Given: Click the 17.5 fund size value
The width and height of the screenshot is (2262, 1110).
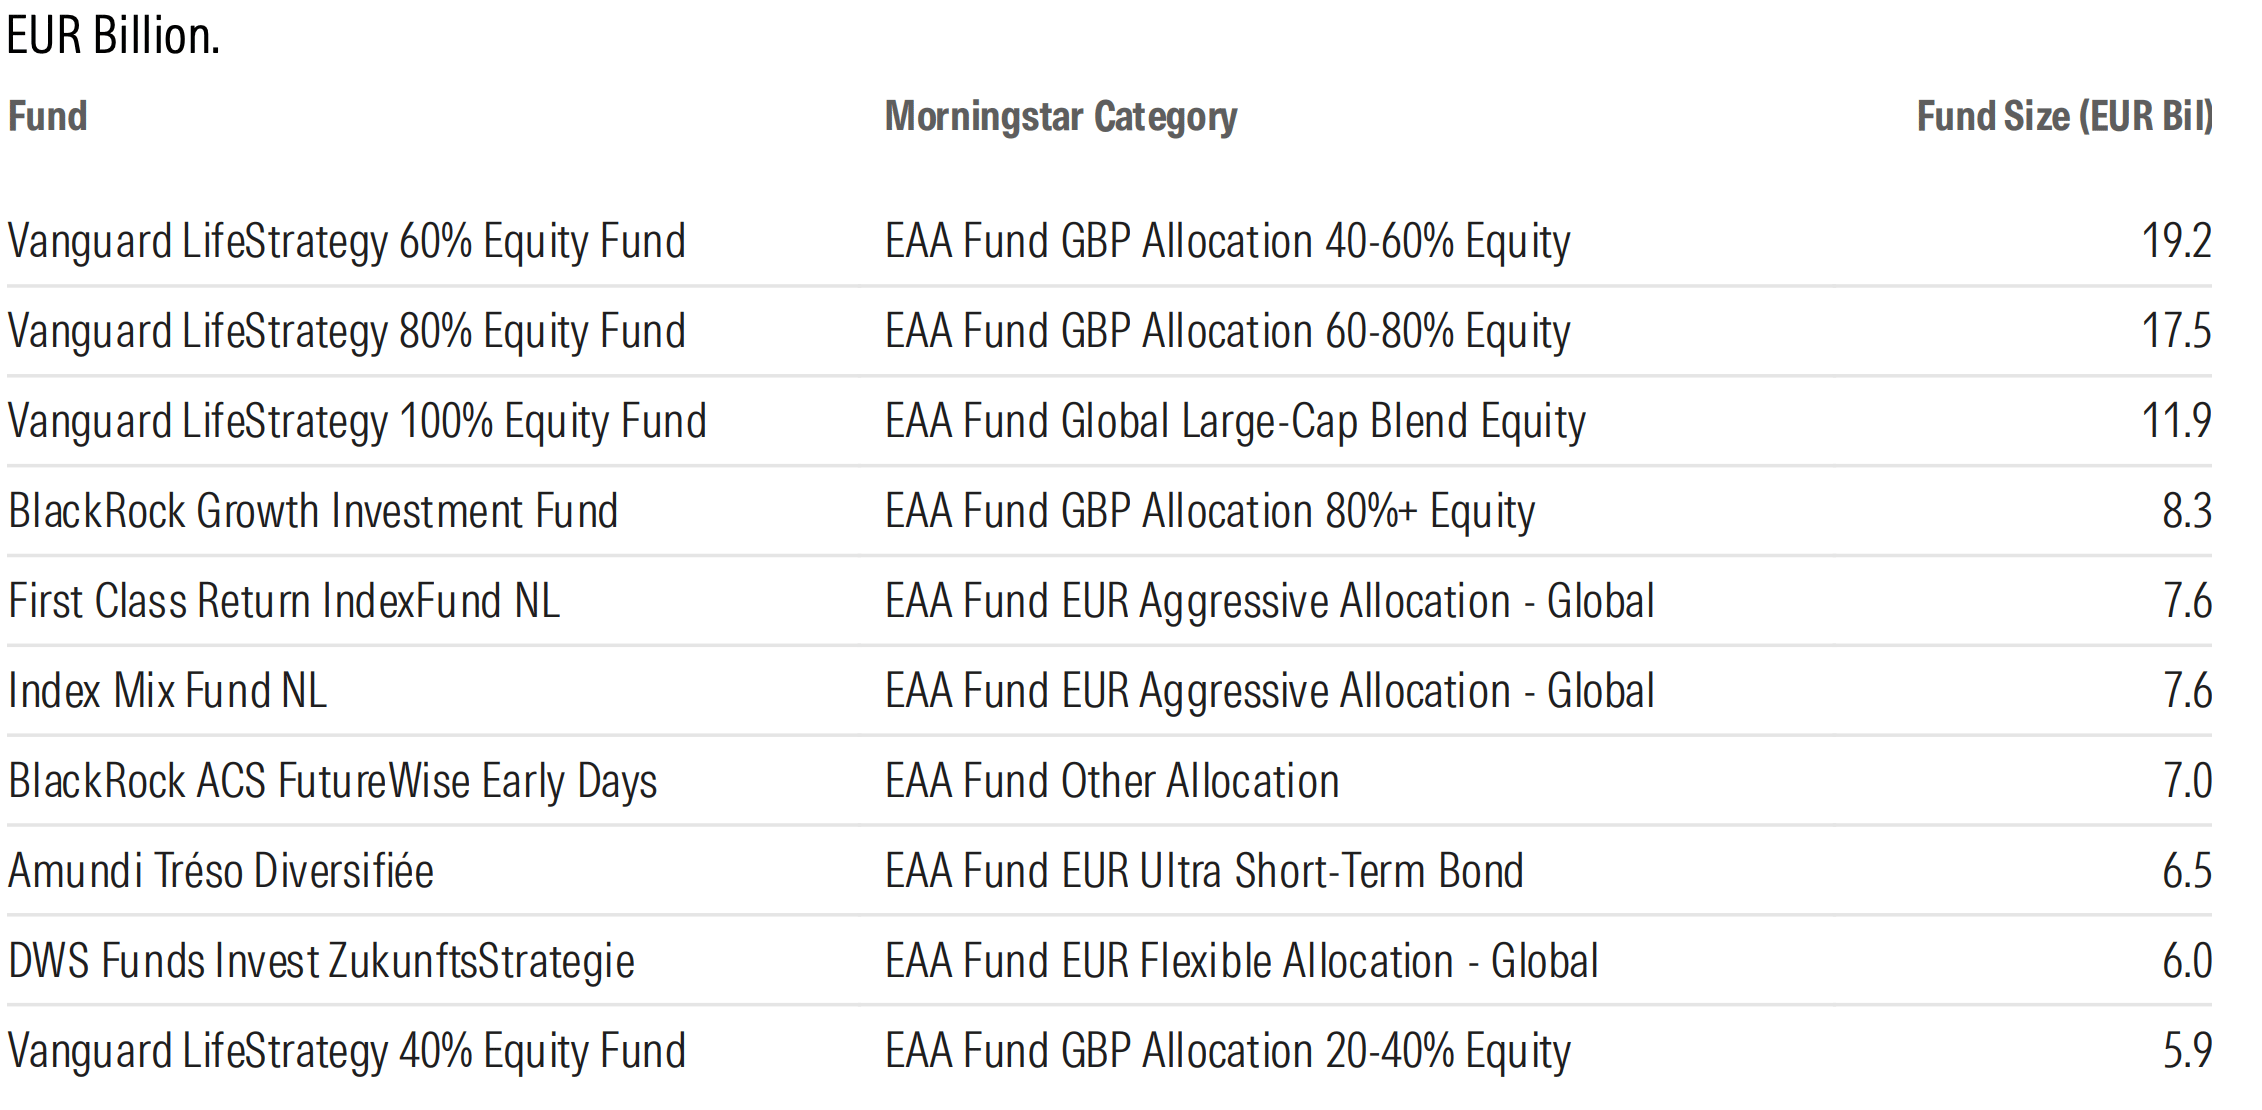Looking at the screenshot, I should pos(2177,331).
